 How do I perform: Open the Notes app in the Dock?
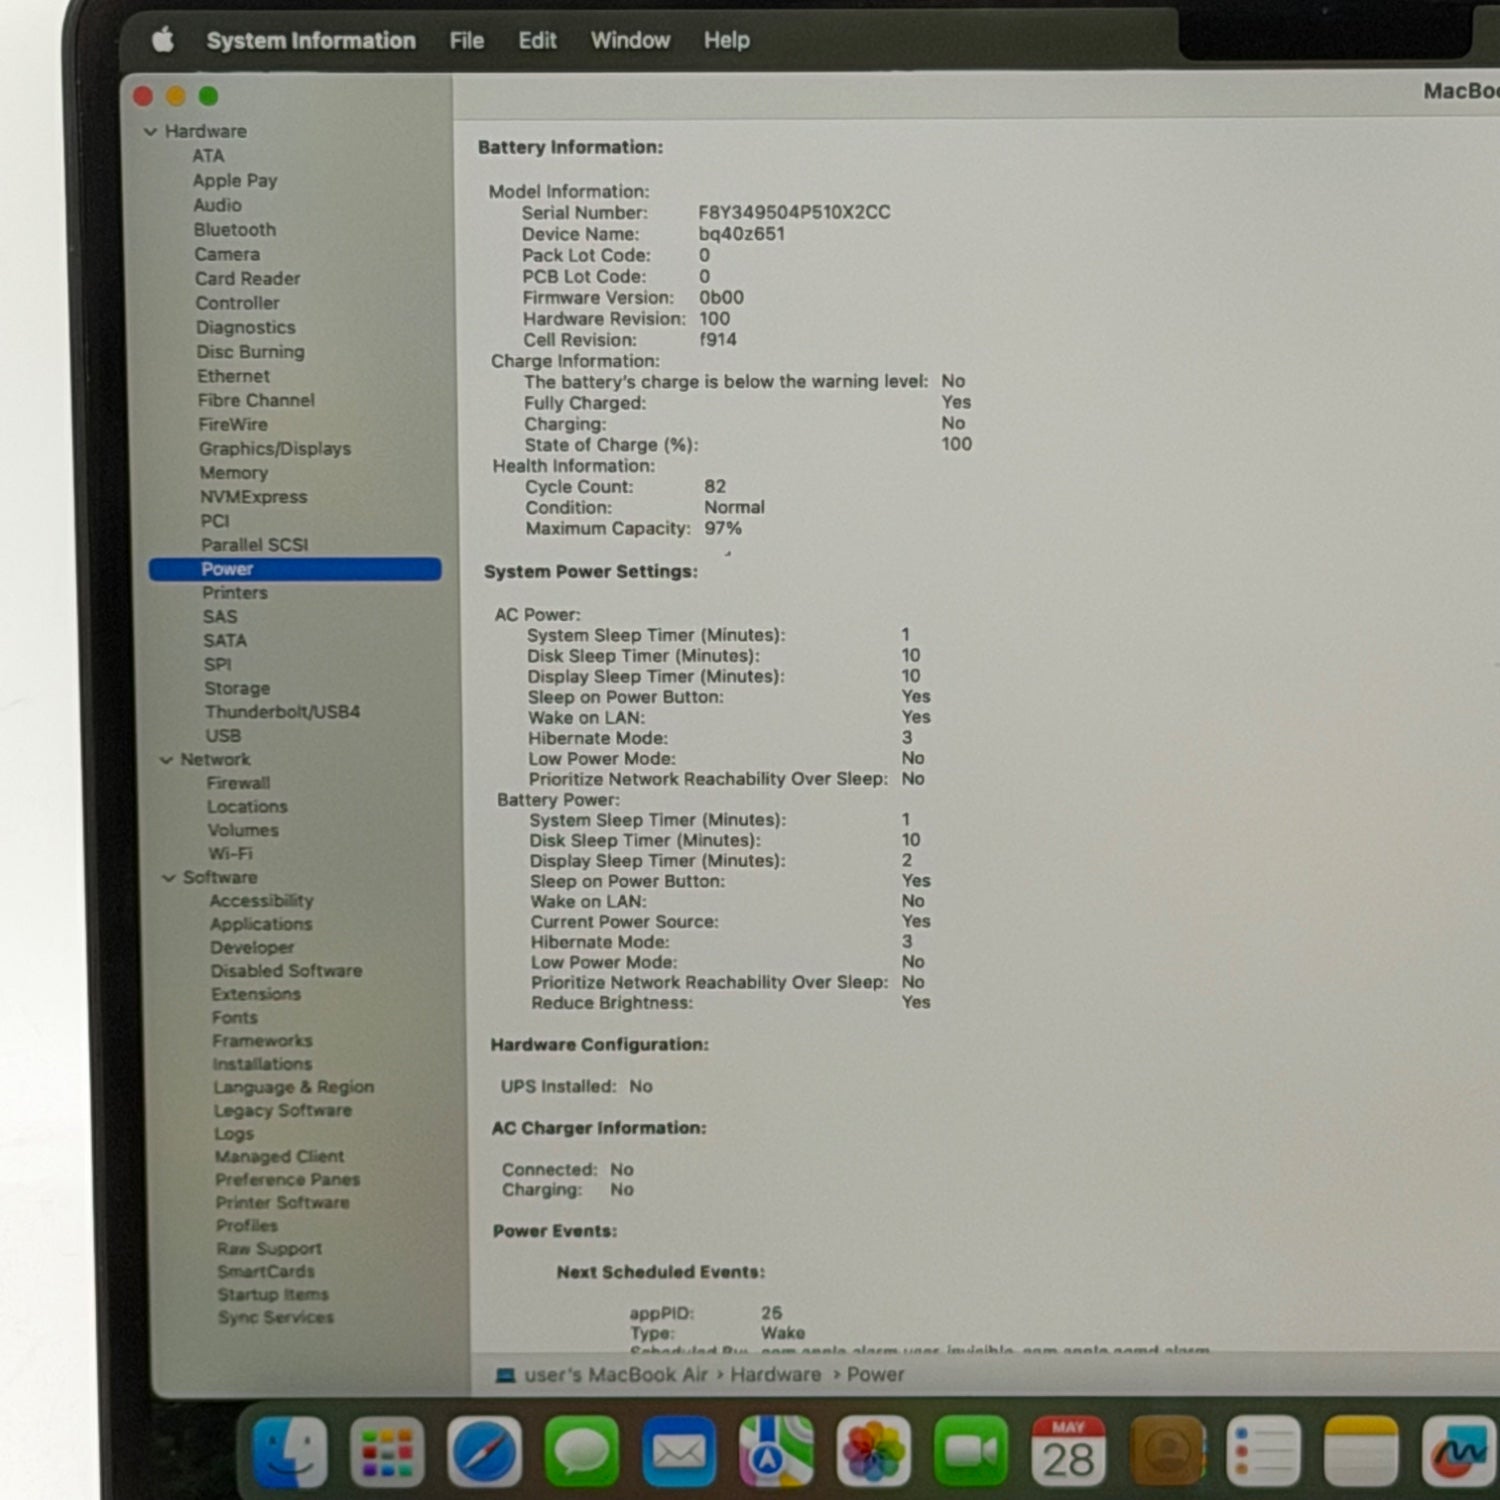pos(1360,1451)
